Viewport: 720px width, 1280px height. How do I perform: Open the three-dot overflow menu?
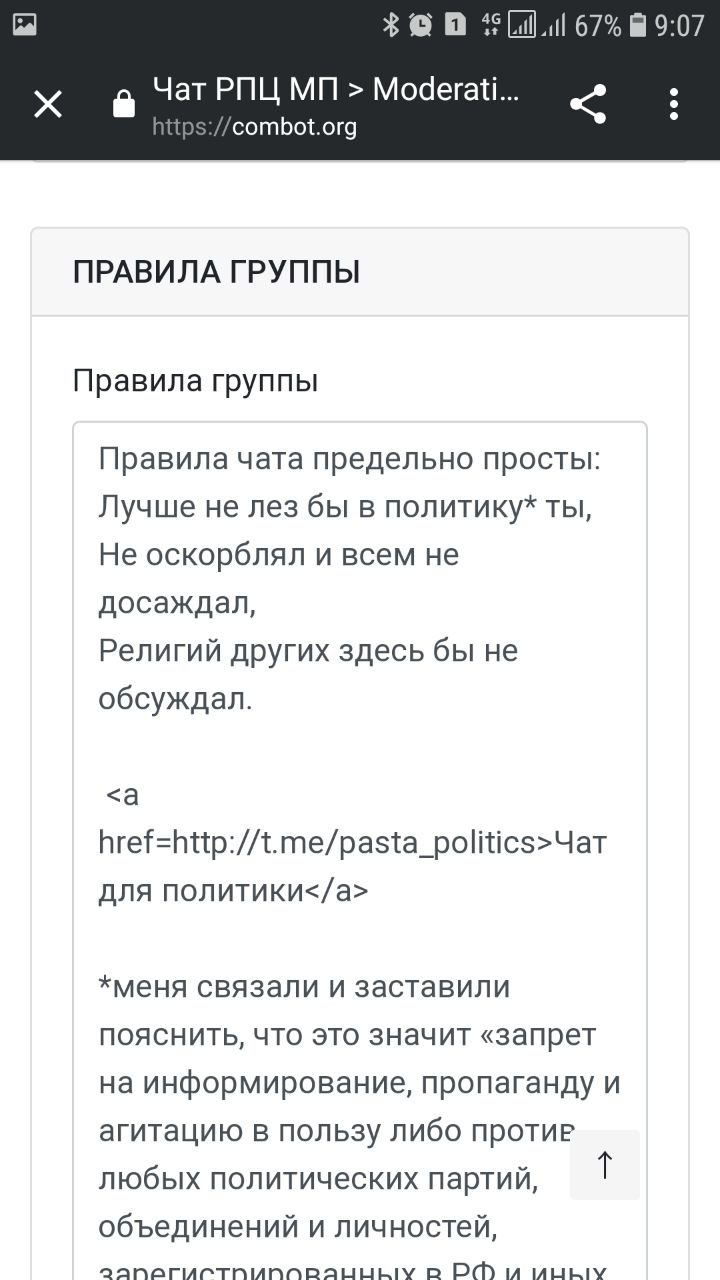[x=674, y=104]
